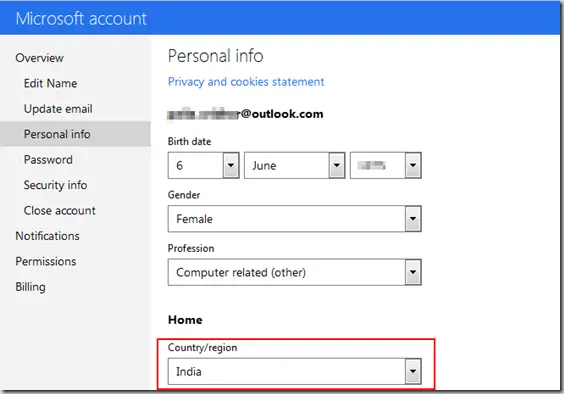Click the Microsoft account header title
Screen dimensions: 564x394
click(x=81, y=18)
